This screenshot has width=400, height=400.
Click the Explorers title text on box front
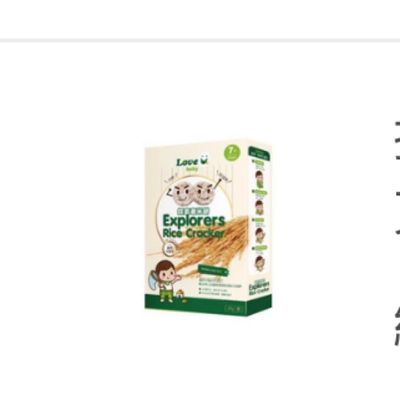click(x=194, y=221)
